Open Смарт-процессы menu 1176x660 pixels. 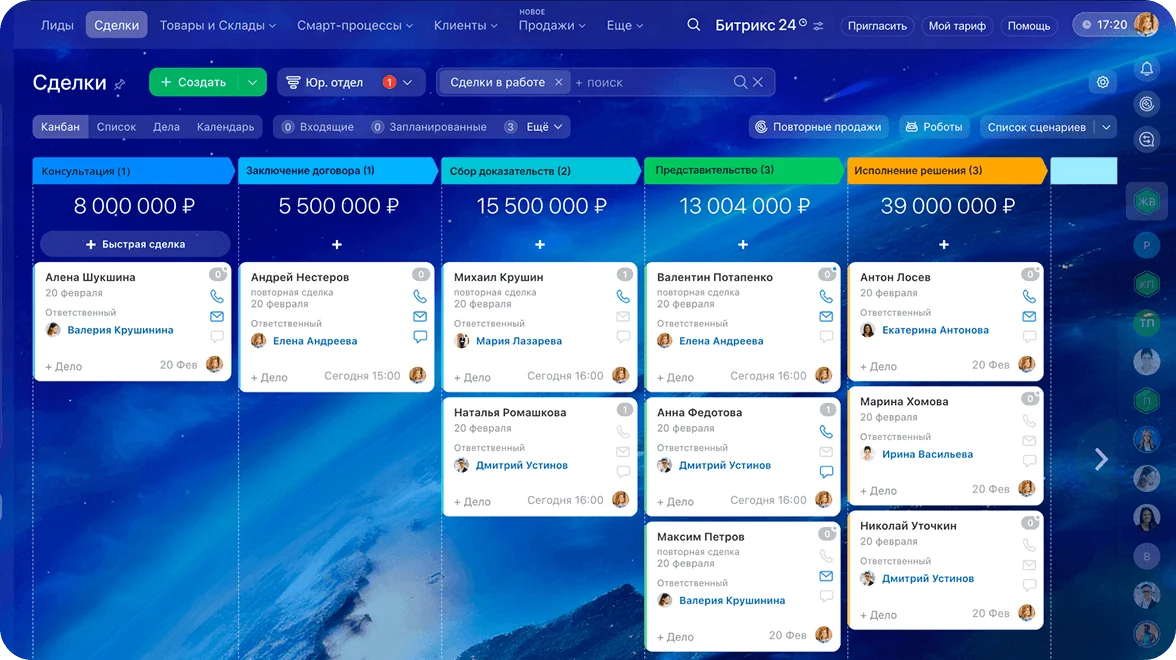tap(355, 26)
